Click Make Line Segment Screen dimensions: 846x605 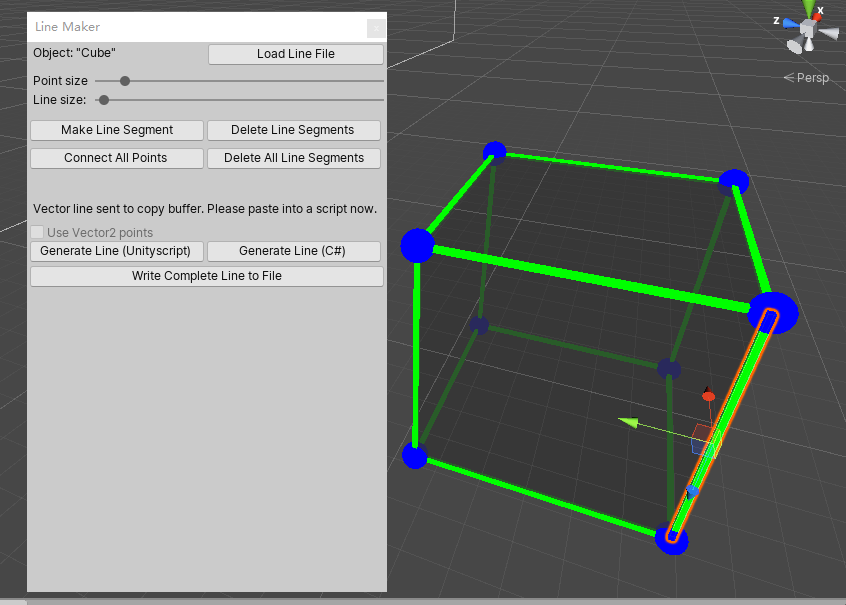click(117, 130)
